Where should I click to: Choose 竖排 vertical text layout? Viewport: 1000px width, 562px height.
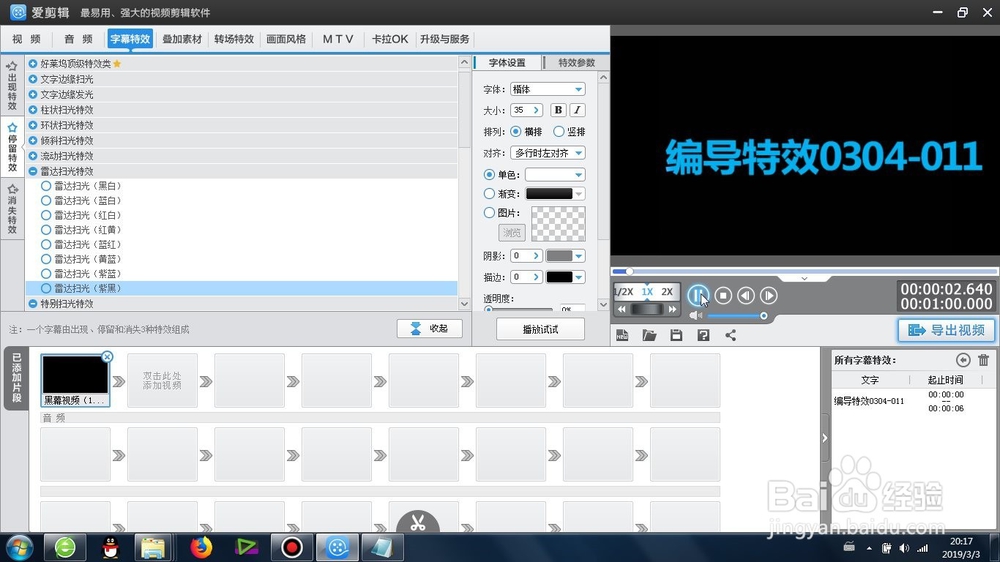point(569,131)
